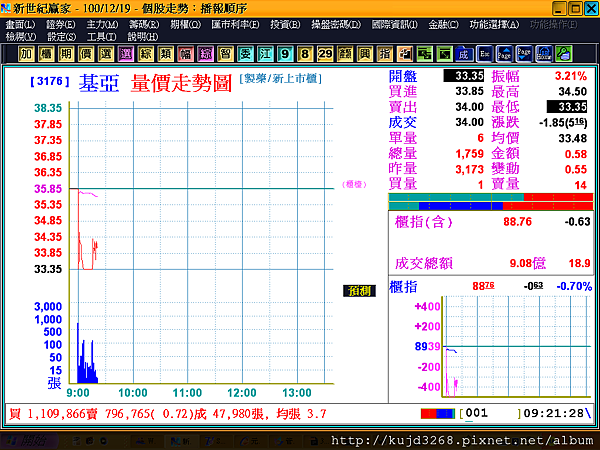This screenshot has height=450, width=600.
Task: Click the red 幅 toolbar icon
Action: pos(185,54)
